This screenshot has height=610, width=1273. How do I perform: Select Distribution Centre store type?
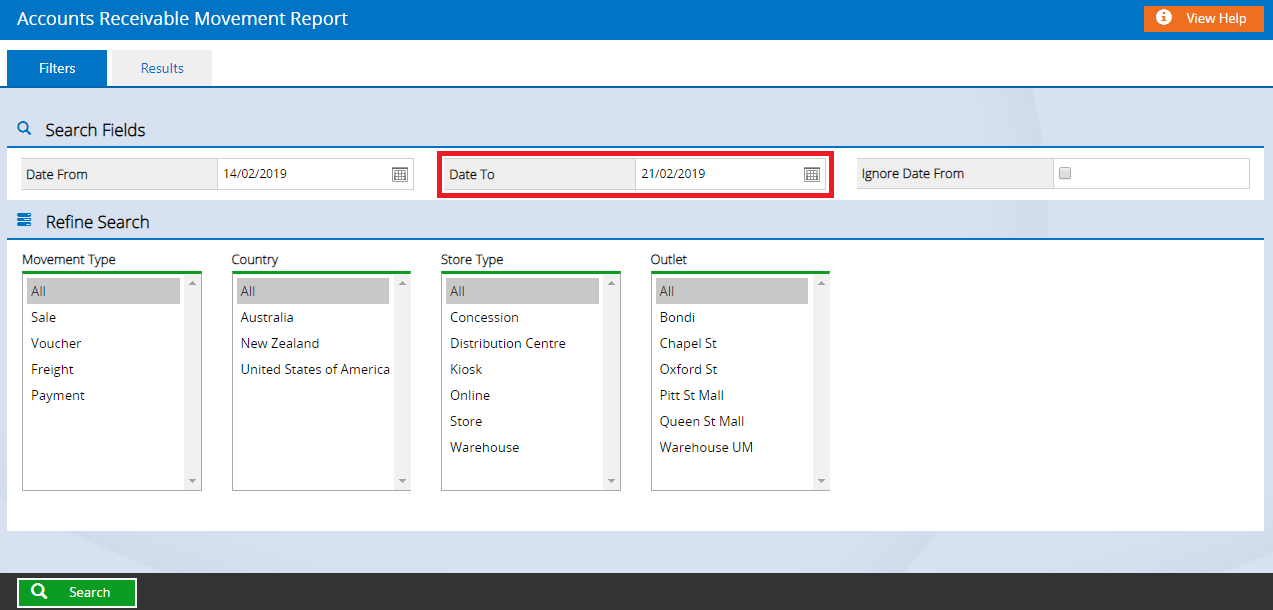(x=522, y=343)
